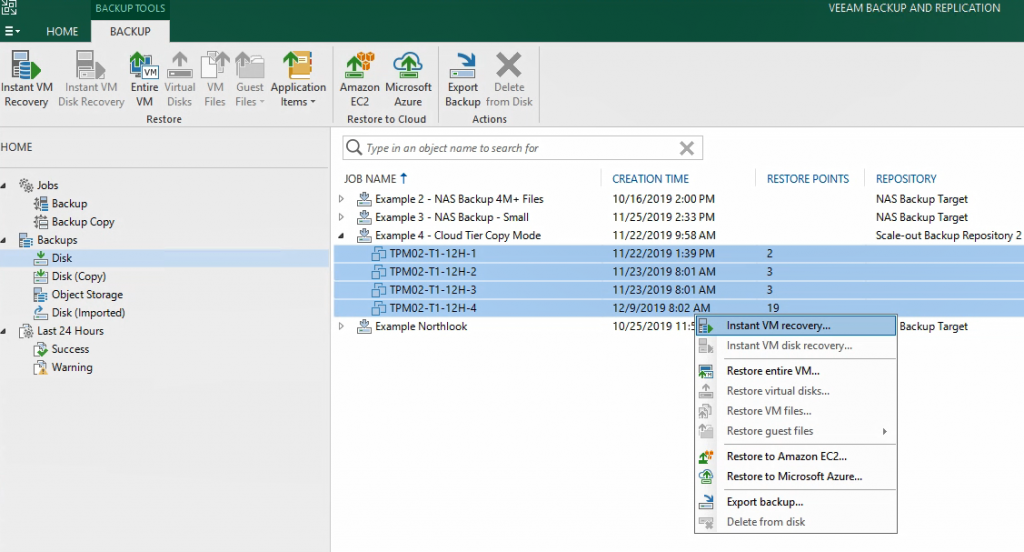Collapse the Backups tree node
1024x552 pixels.
(4, 240)
